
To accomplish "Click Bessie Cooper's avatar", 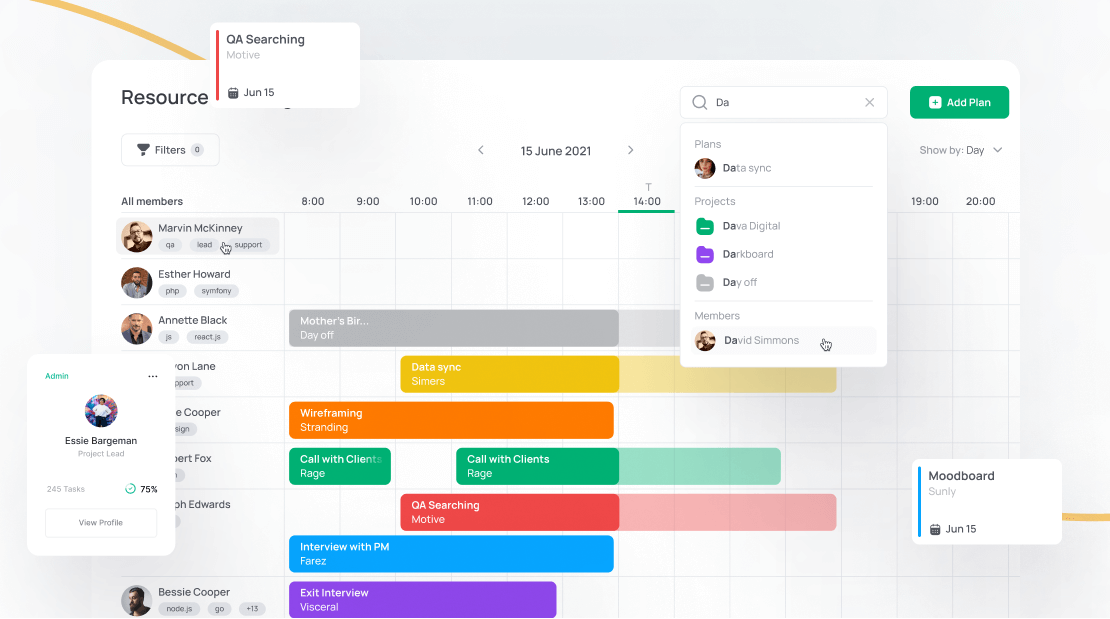I will pyautogui.click(x=137, y=601).
